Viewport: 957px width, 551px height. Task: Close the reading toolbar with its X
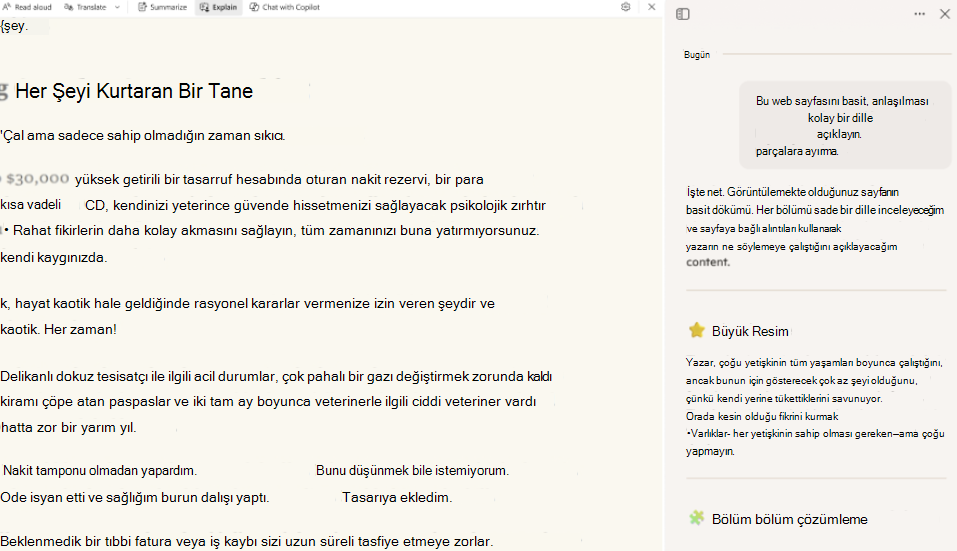tap(651, 7)
